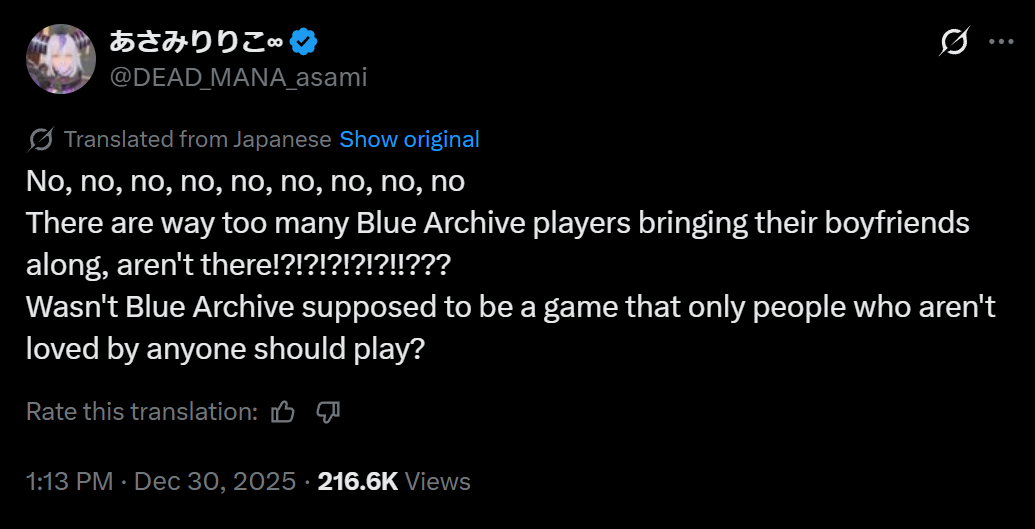The width and height of the screenshot is (1035, 529).
Task: Click the last line "loved by anyone should play?"
Action: 226,349
